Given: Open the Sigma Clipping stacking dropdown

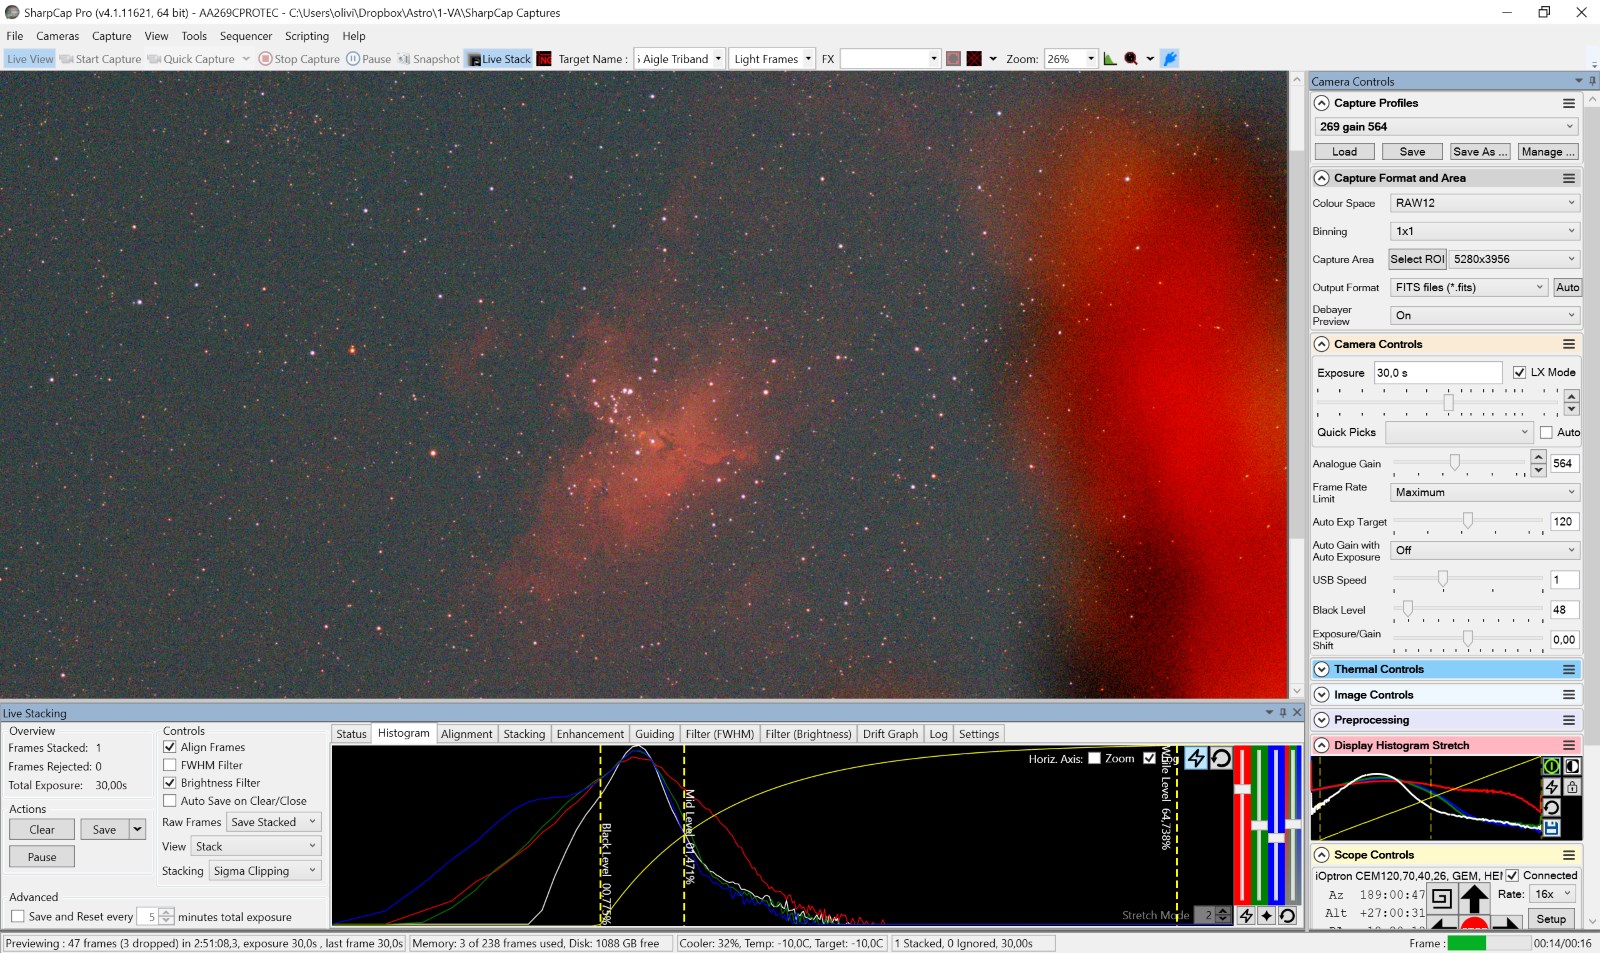Looking at the screenshot, I should (264, 871).
